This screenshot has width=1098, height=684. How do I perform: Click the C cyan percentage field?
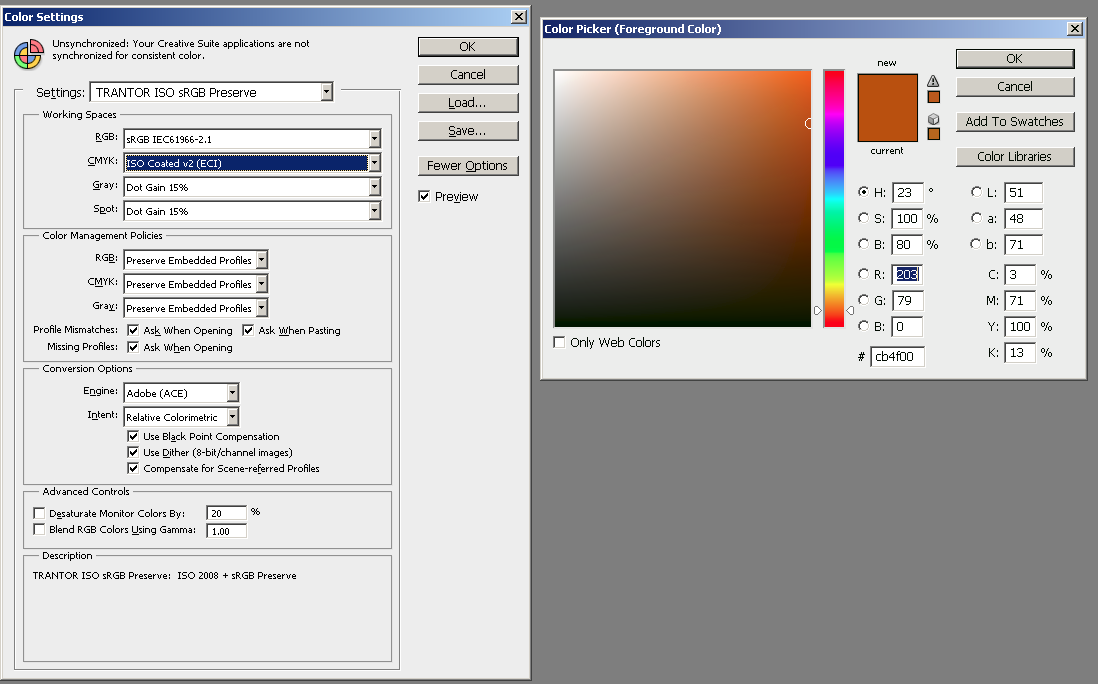coord(1020,274)
